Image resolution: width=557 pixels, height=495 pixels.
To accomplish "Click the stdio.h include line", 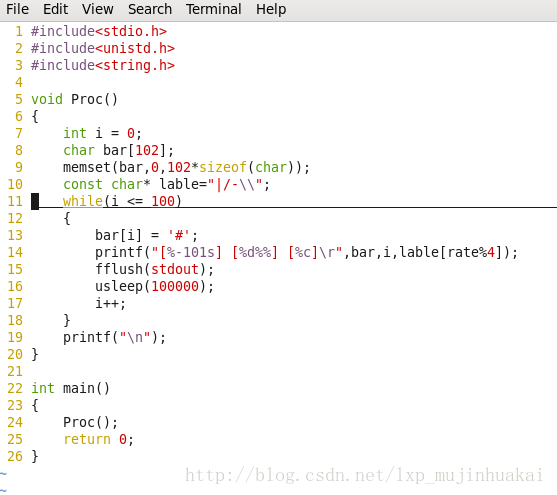I will pos(99,31).
